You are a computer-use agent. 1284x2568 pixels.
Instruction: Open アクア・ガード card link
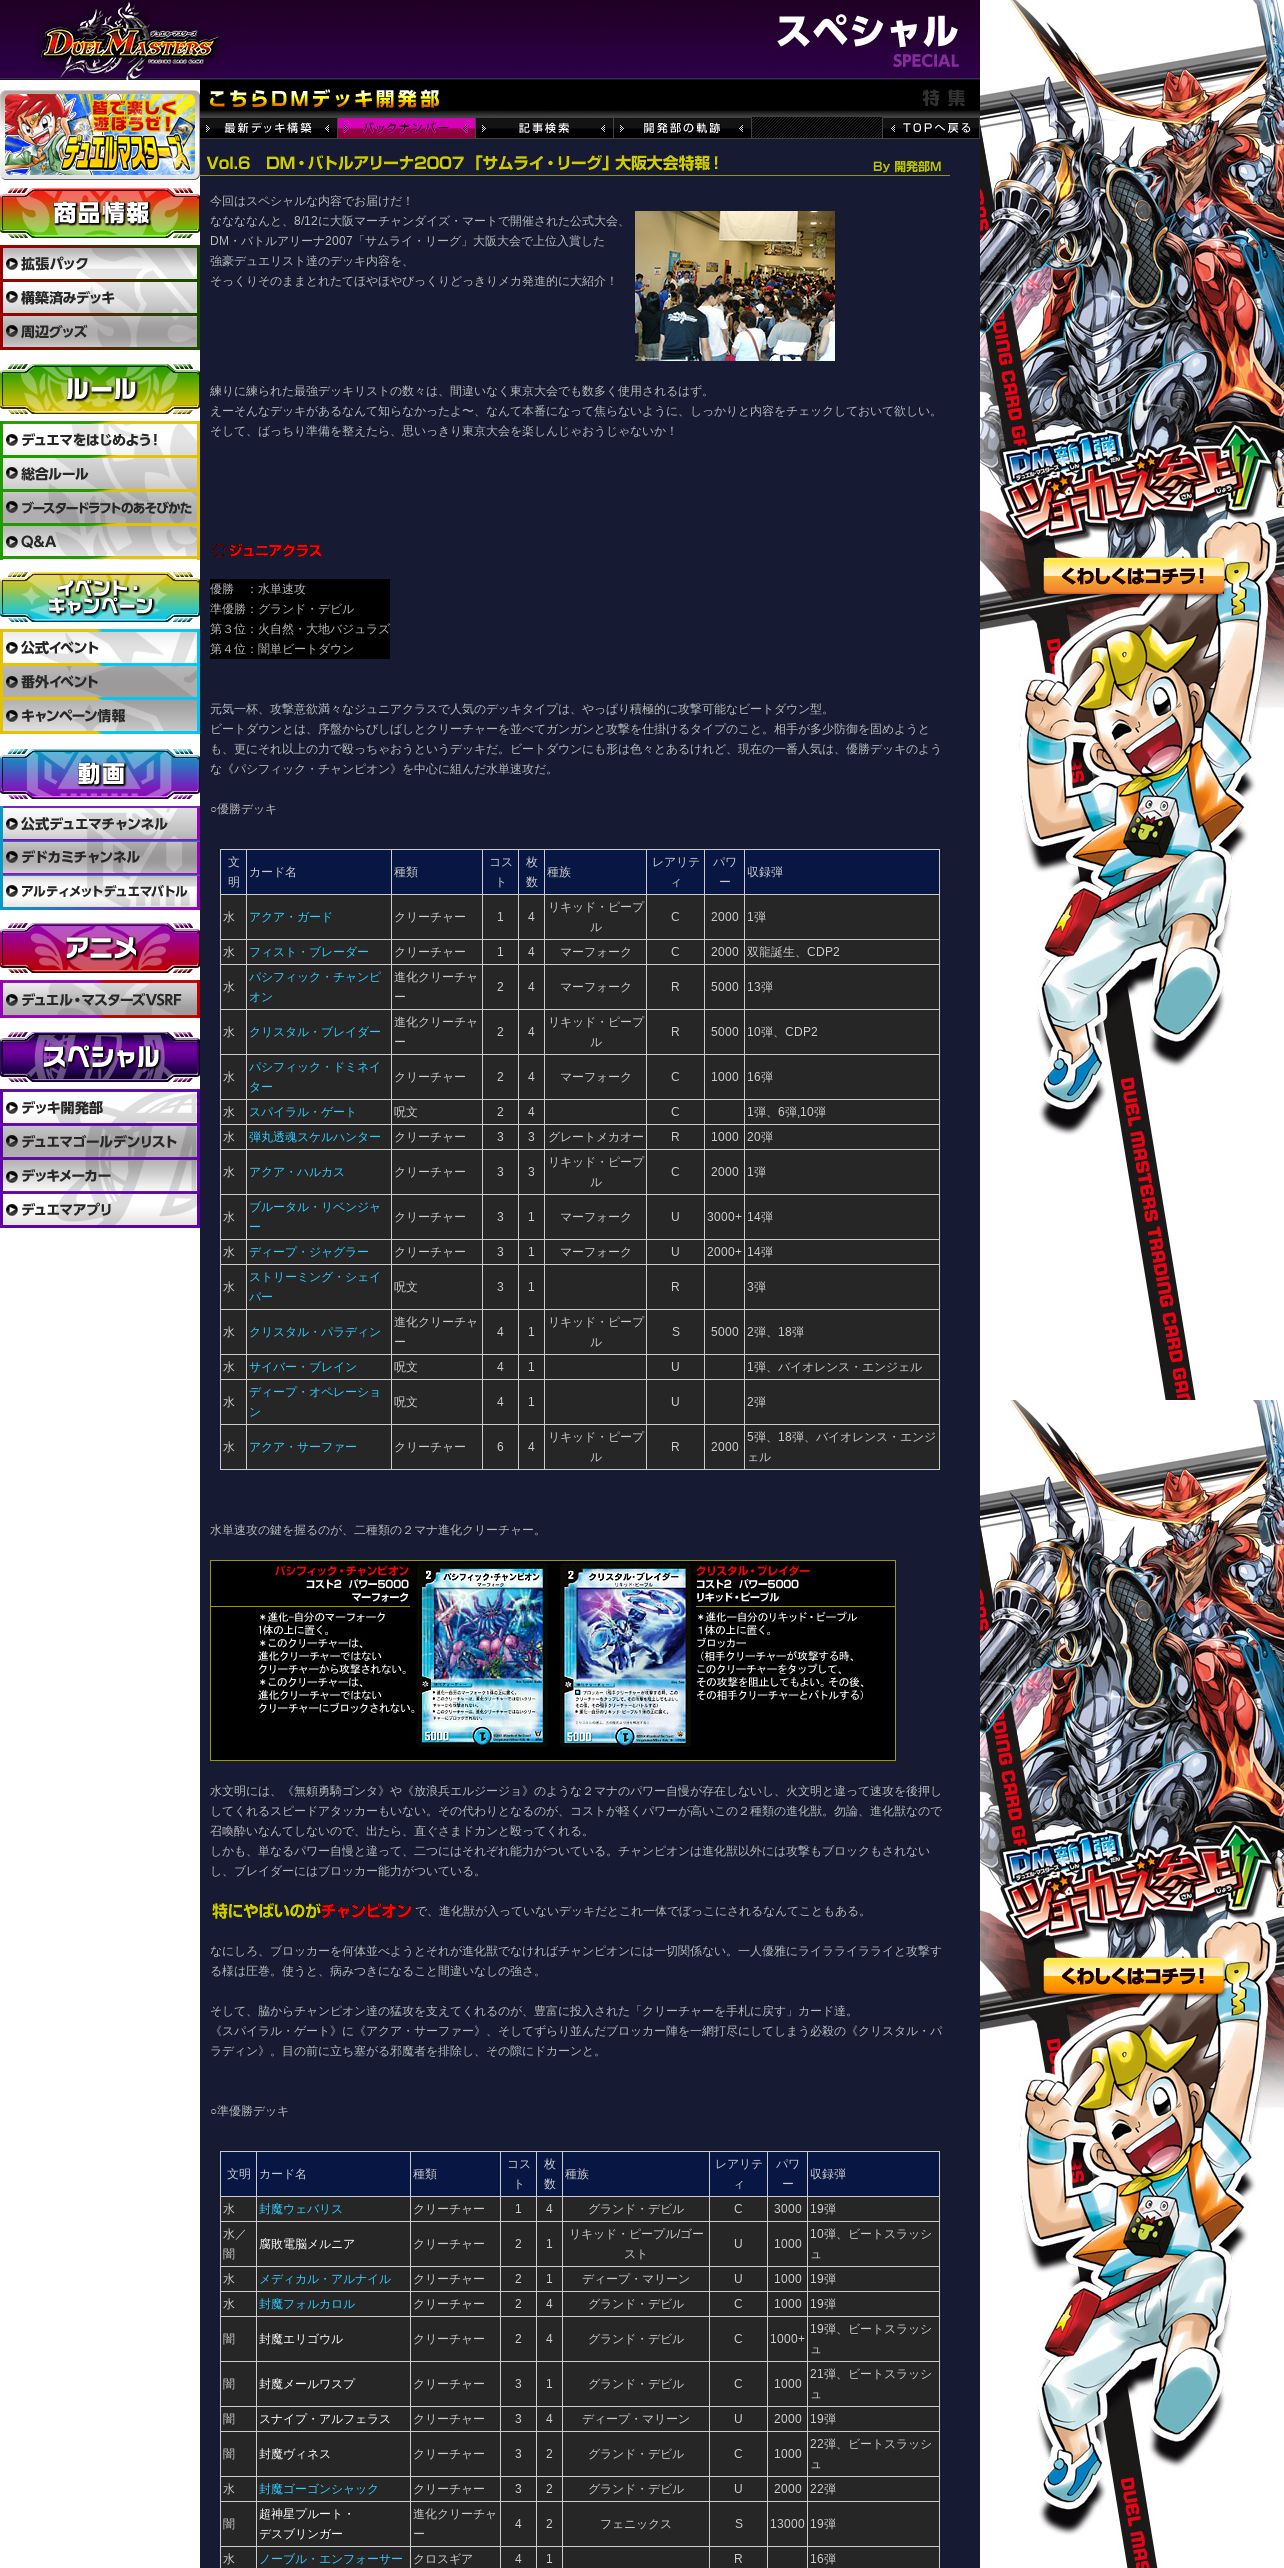click(x=291, y=917)
